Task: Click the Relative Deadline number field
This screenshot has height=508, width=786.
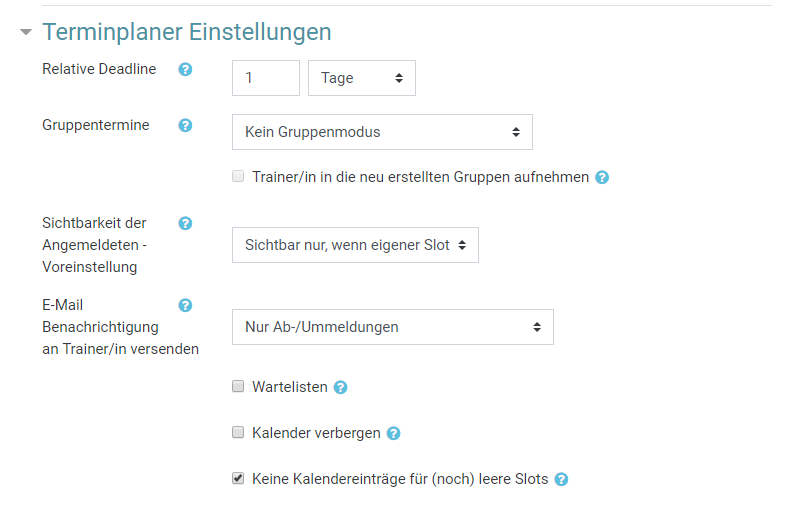Action: 266,78
